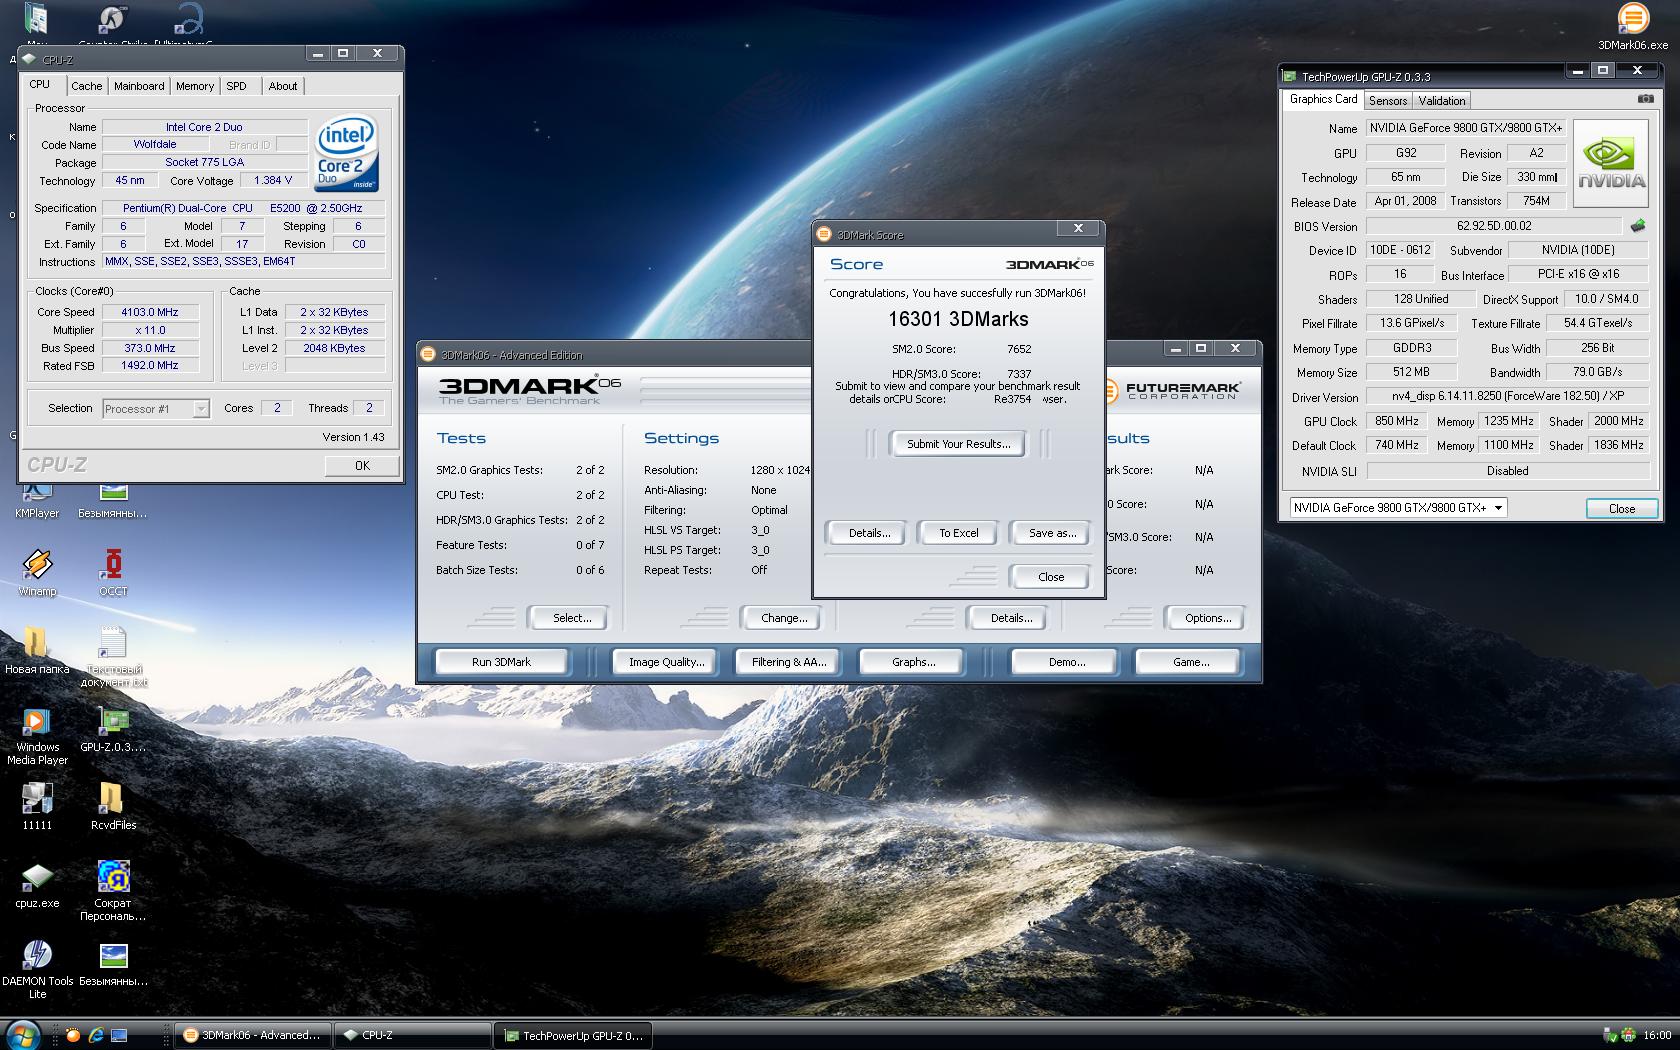Click Options in the 3DMark06 window
1680x1050 pixels.
[1207, 618]
